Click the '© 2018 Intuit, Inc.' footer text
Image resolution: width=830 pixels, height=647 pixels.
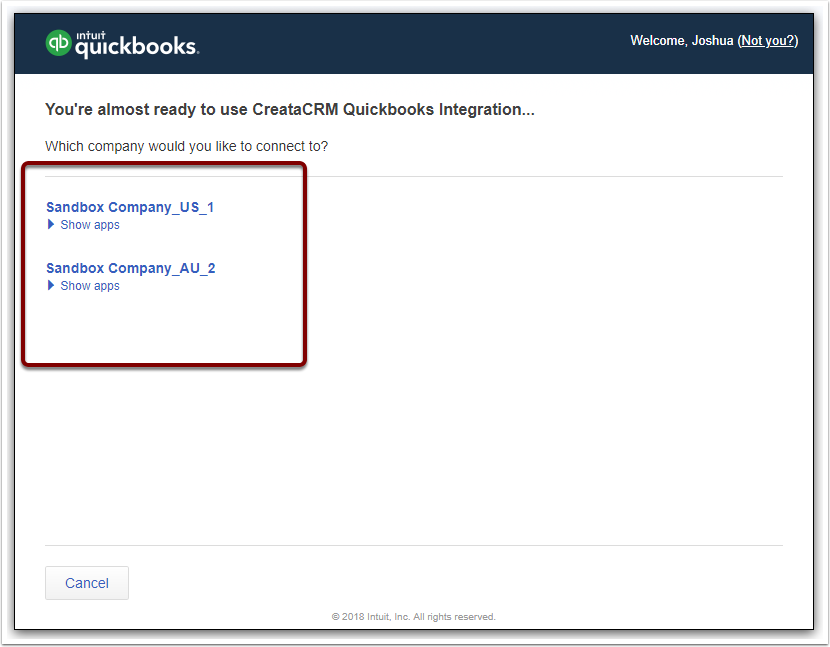[x=413, y=616]
